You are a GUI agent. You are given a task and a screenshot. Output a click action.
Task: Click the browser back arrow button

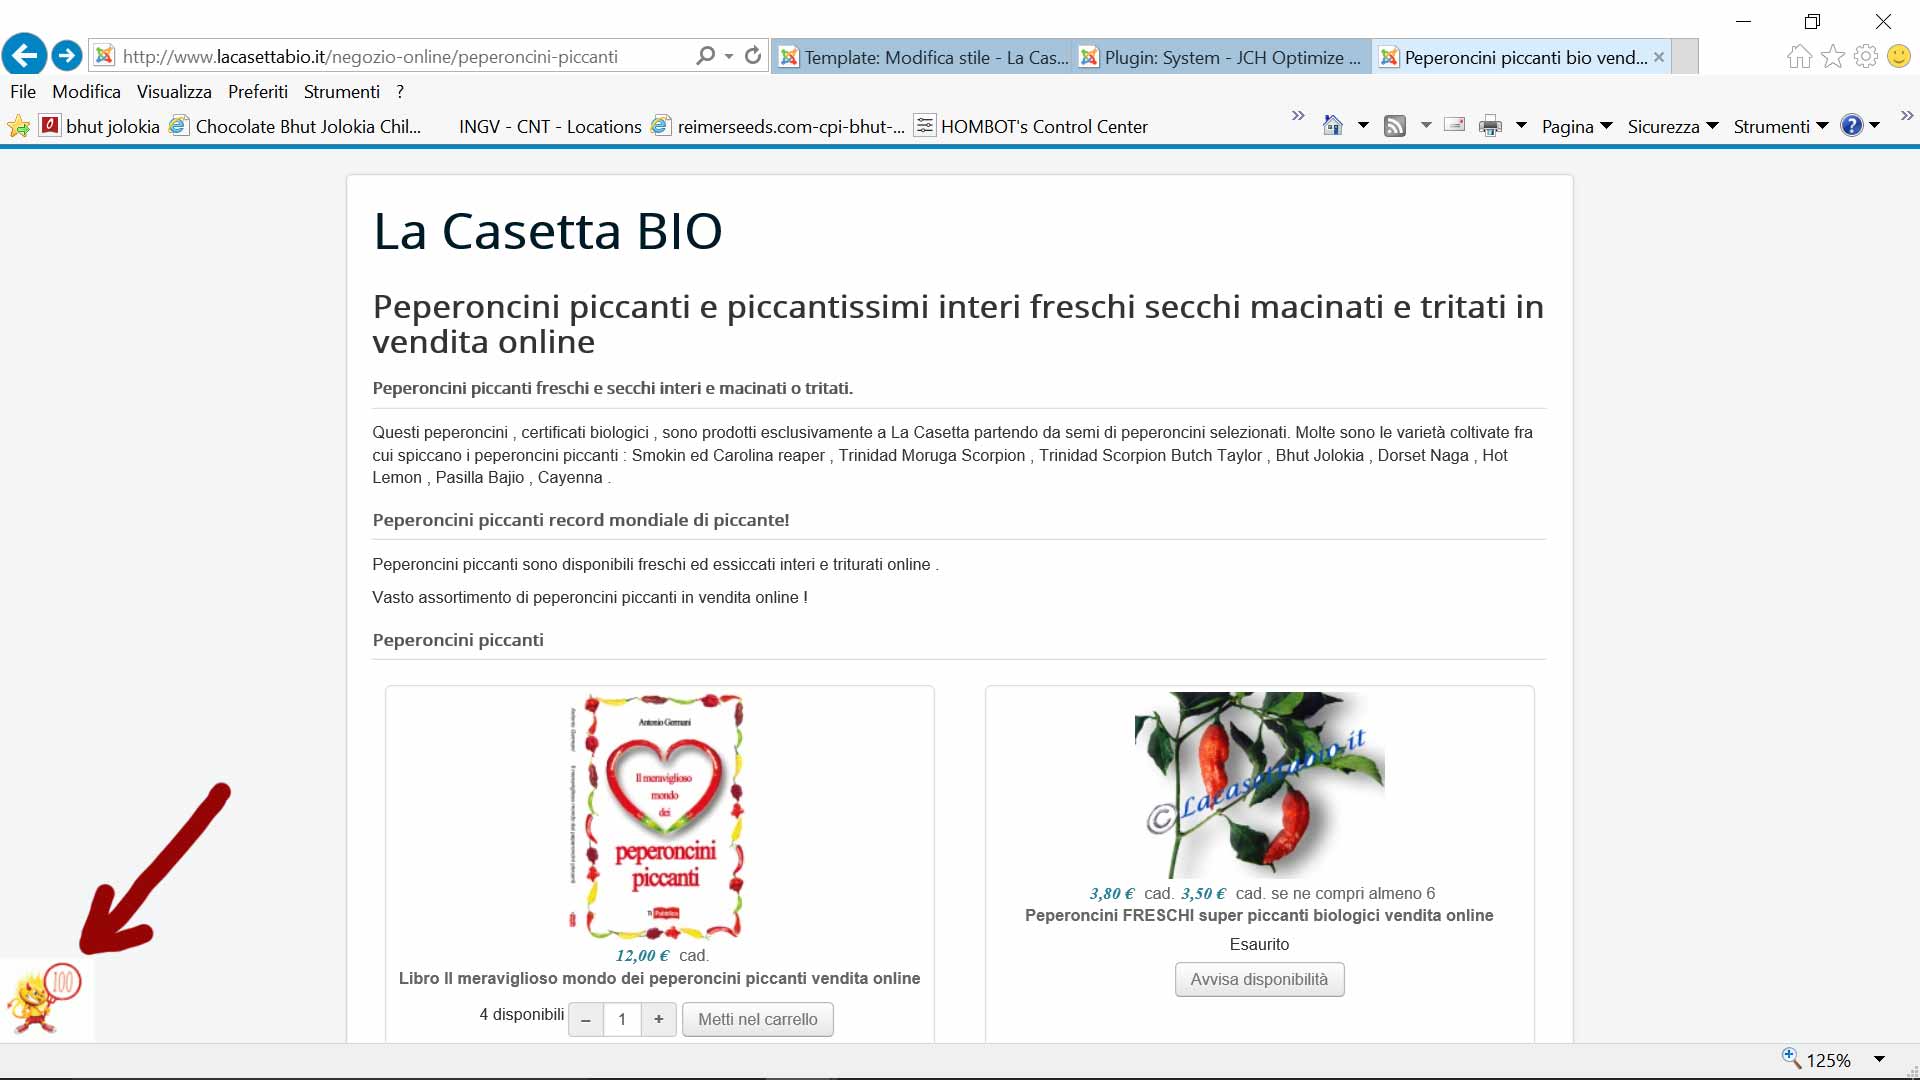tap(24, 55)
